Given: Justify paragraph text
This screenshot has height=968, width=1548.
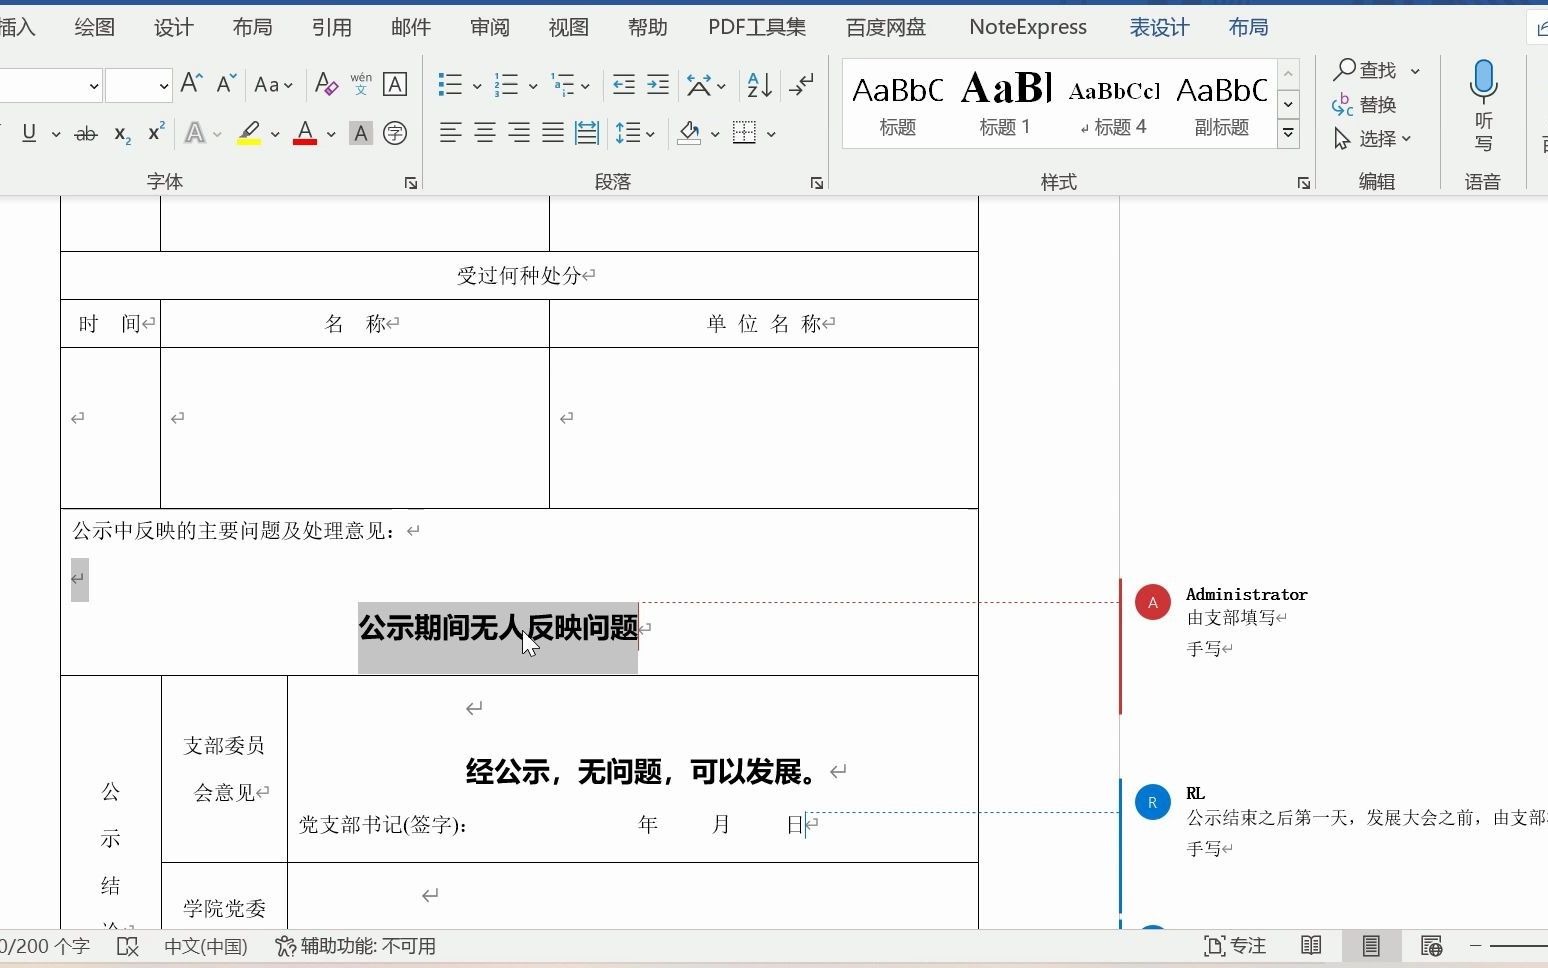Looking at the screenshot, I should click(x=553, y=133).
